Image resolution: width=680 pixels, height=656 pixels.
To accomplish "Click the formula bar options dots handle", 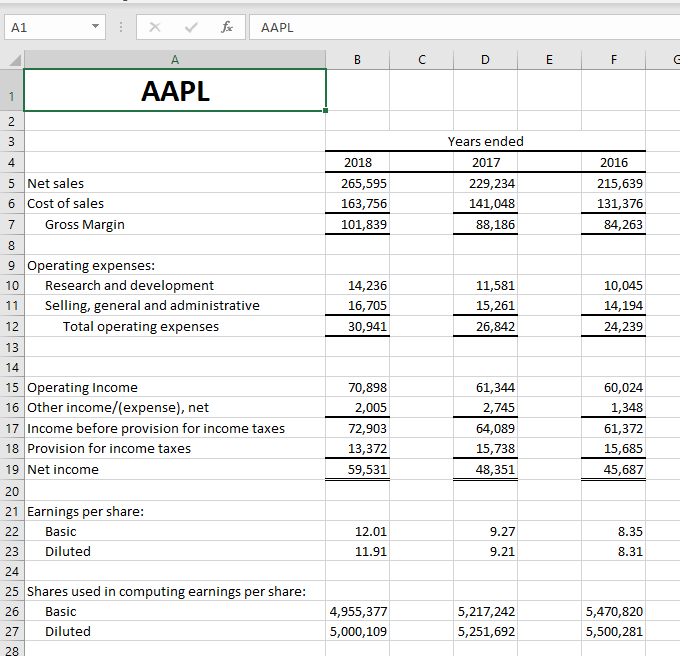I will click(x=121, y=27).
